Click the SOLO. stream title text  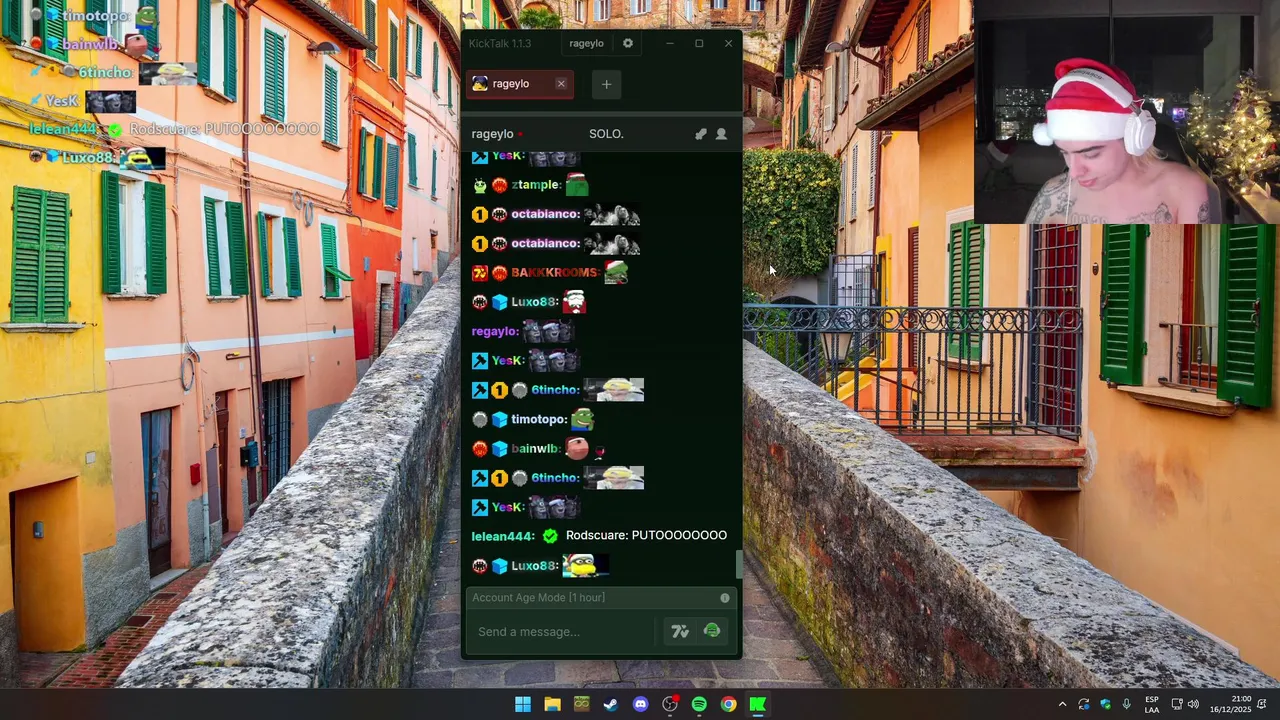pyautogui.click(x=606, y=134)
